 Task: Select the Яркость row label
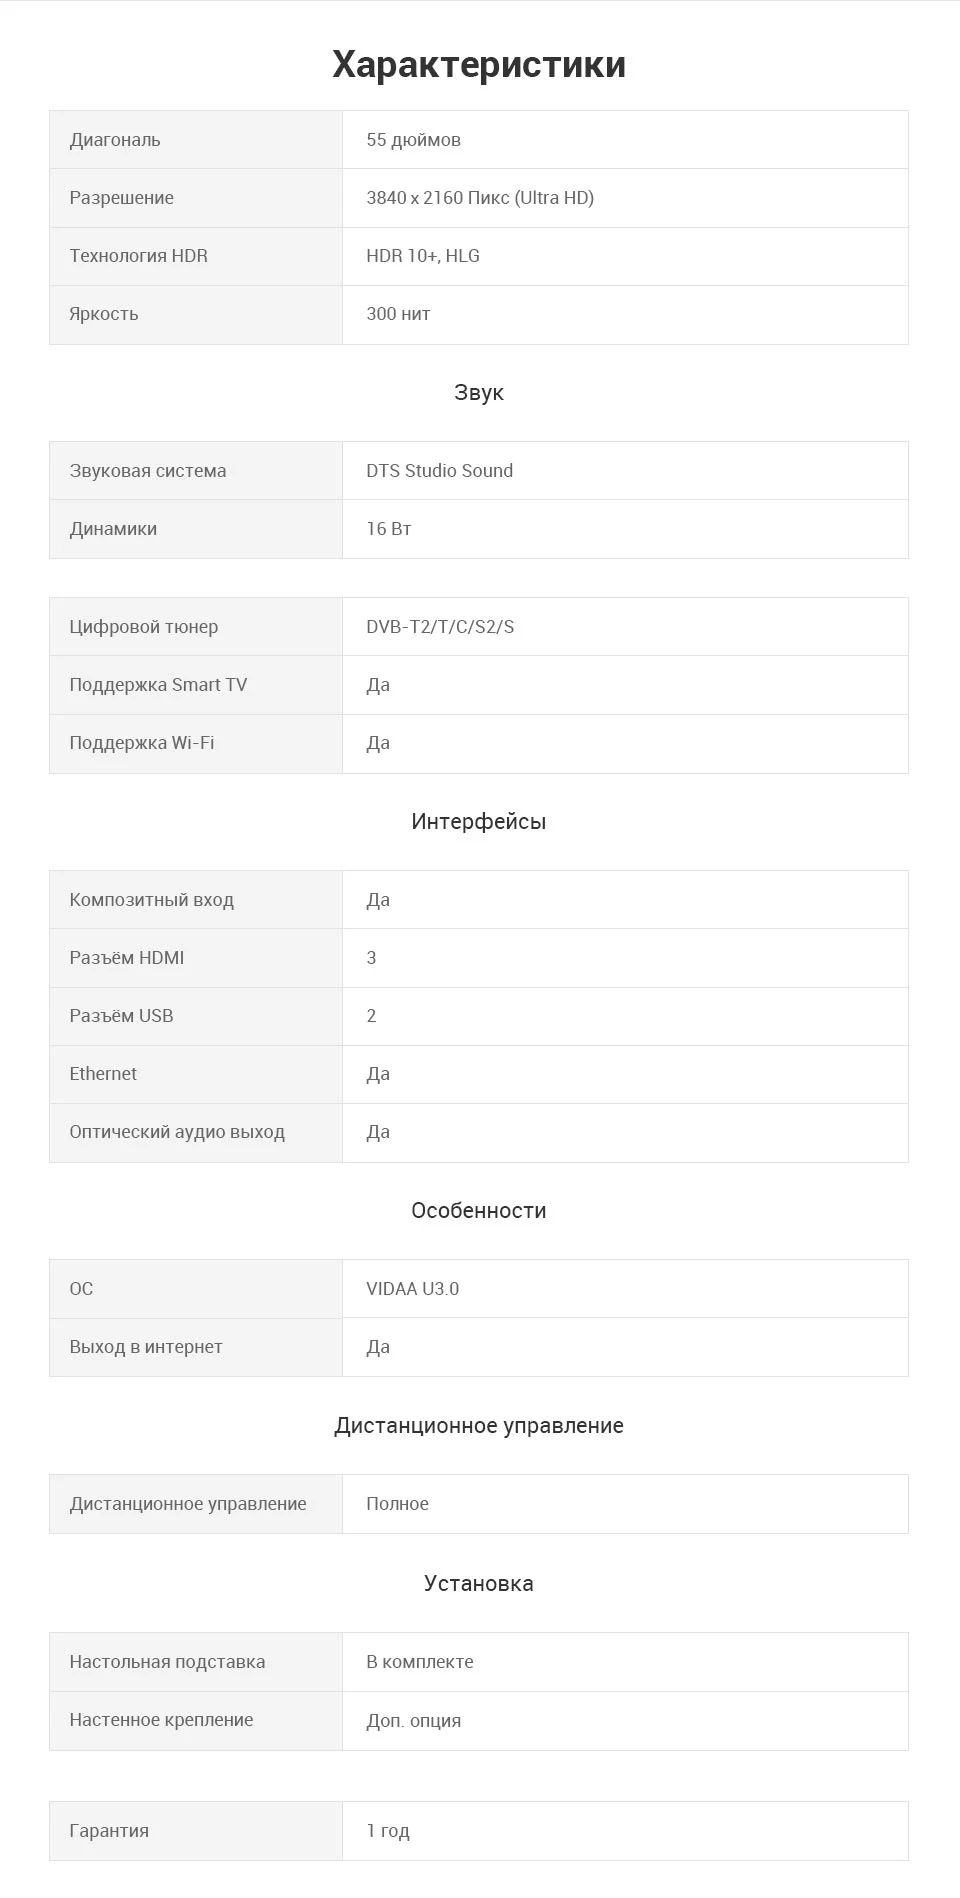tap(104, 314)
